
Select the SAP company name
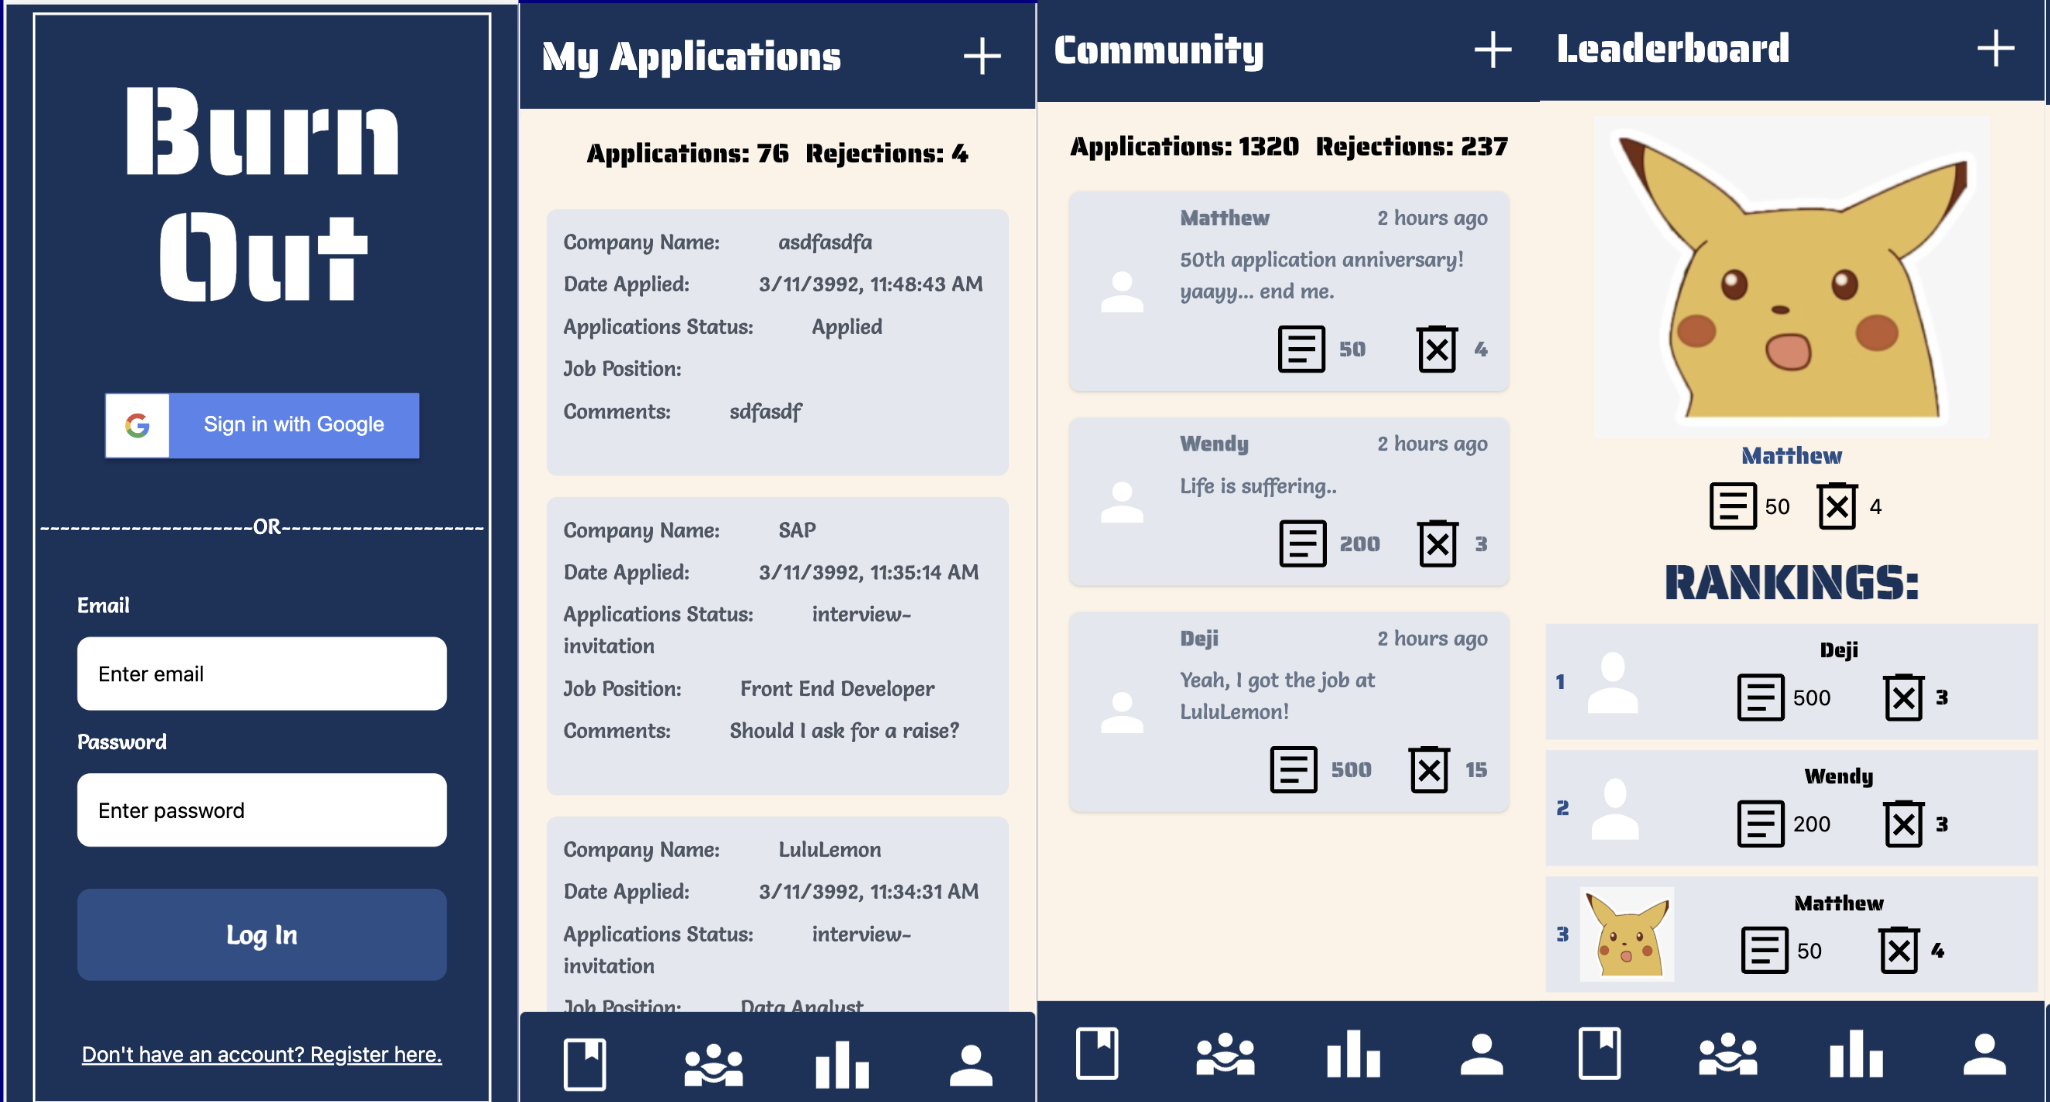[x=797, y=530]
